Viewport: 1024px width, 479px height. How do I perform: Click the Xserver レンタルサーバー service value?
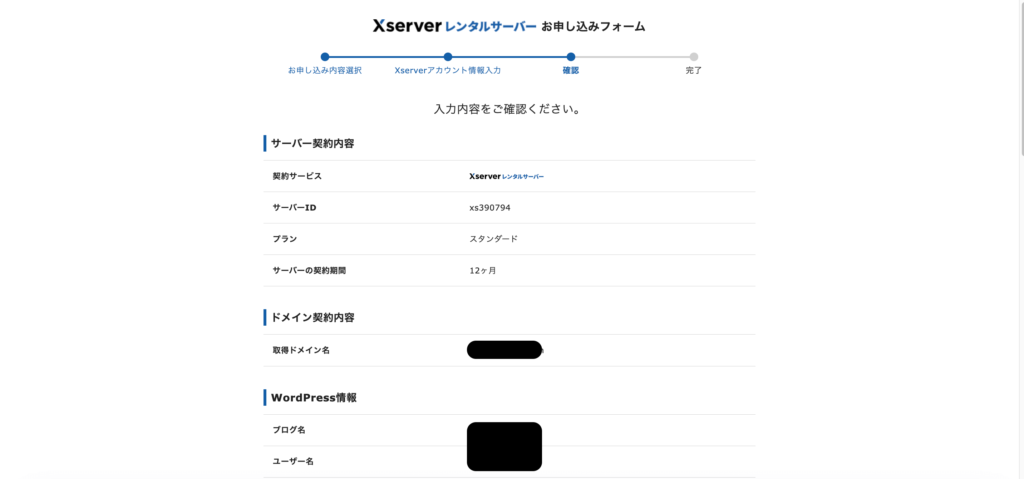[506, 176]
